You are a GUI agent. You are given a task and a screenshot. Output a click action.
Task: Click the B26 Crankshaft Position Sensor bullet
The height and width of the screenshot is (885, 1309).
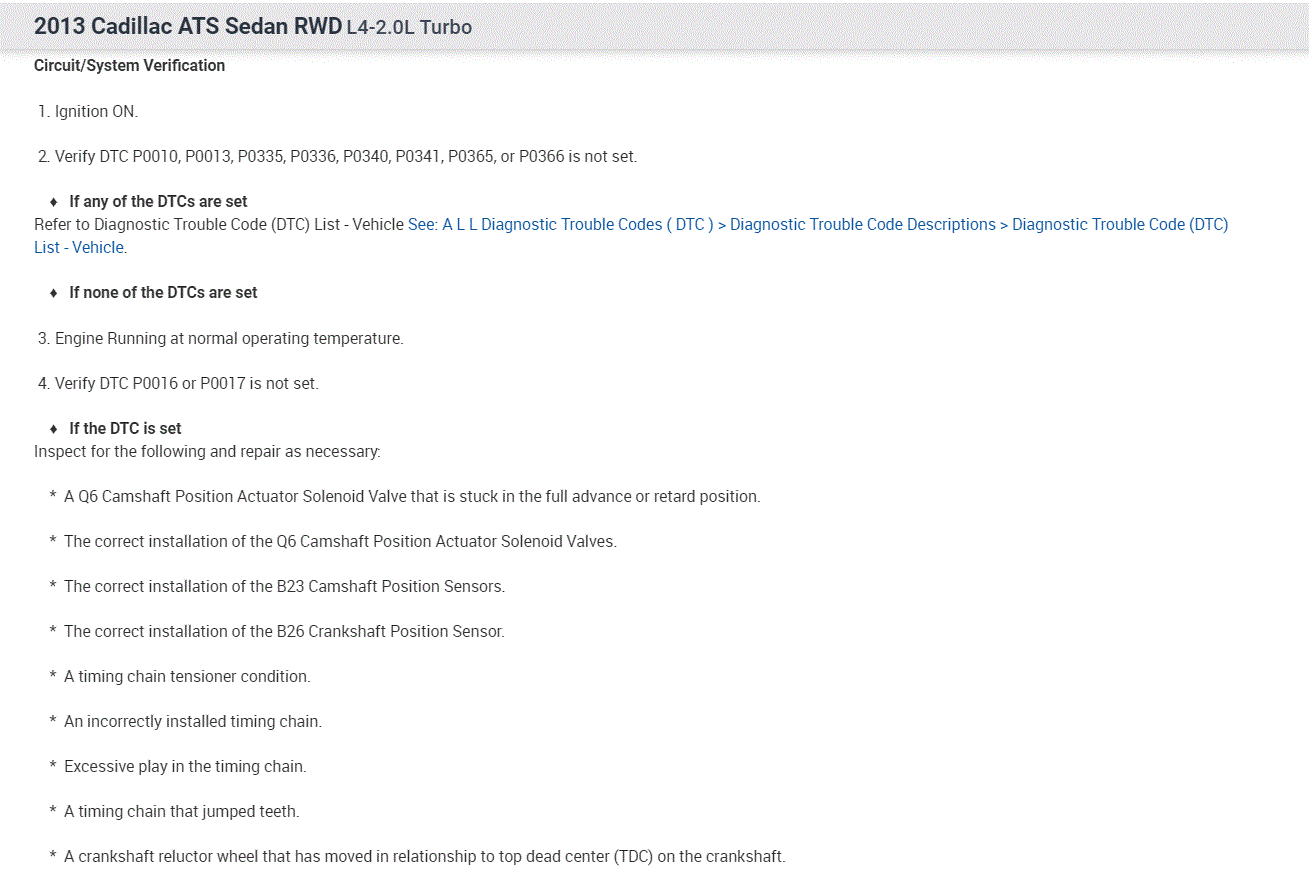click(284, 632)
